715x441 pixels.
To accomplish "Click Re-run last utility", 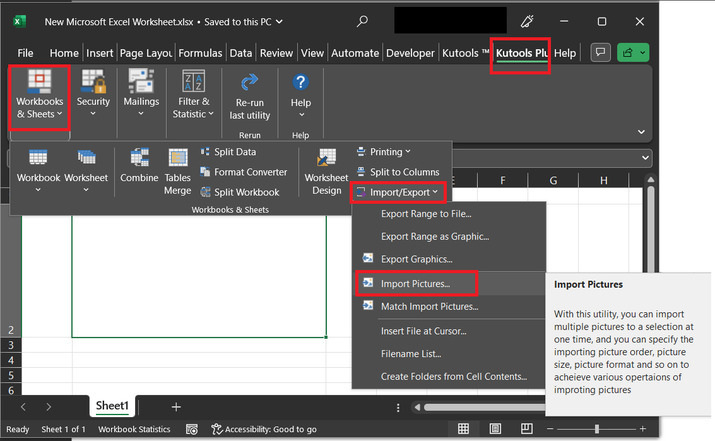I will [249, 98].
